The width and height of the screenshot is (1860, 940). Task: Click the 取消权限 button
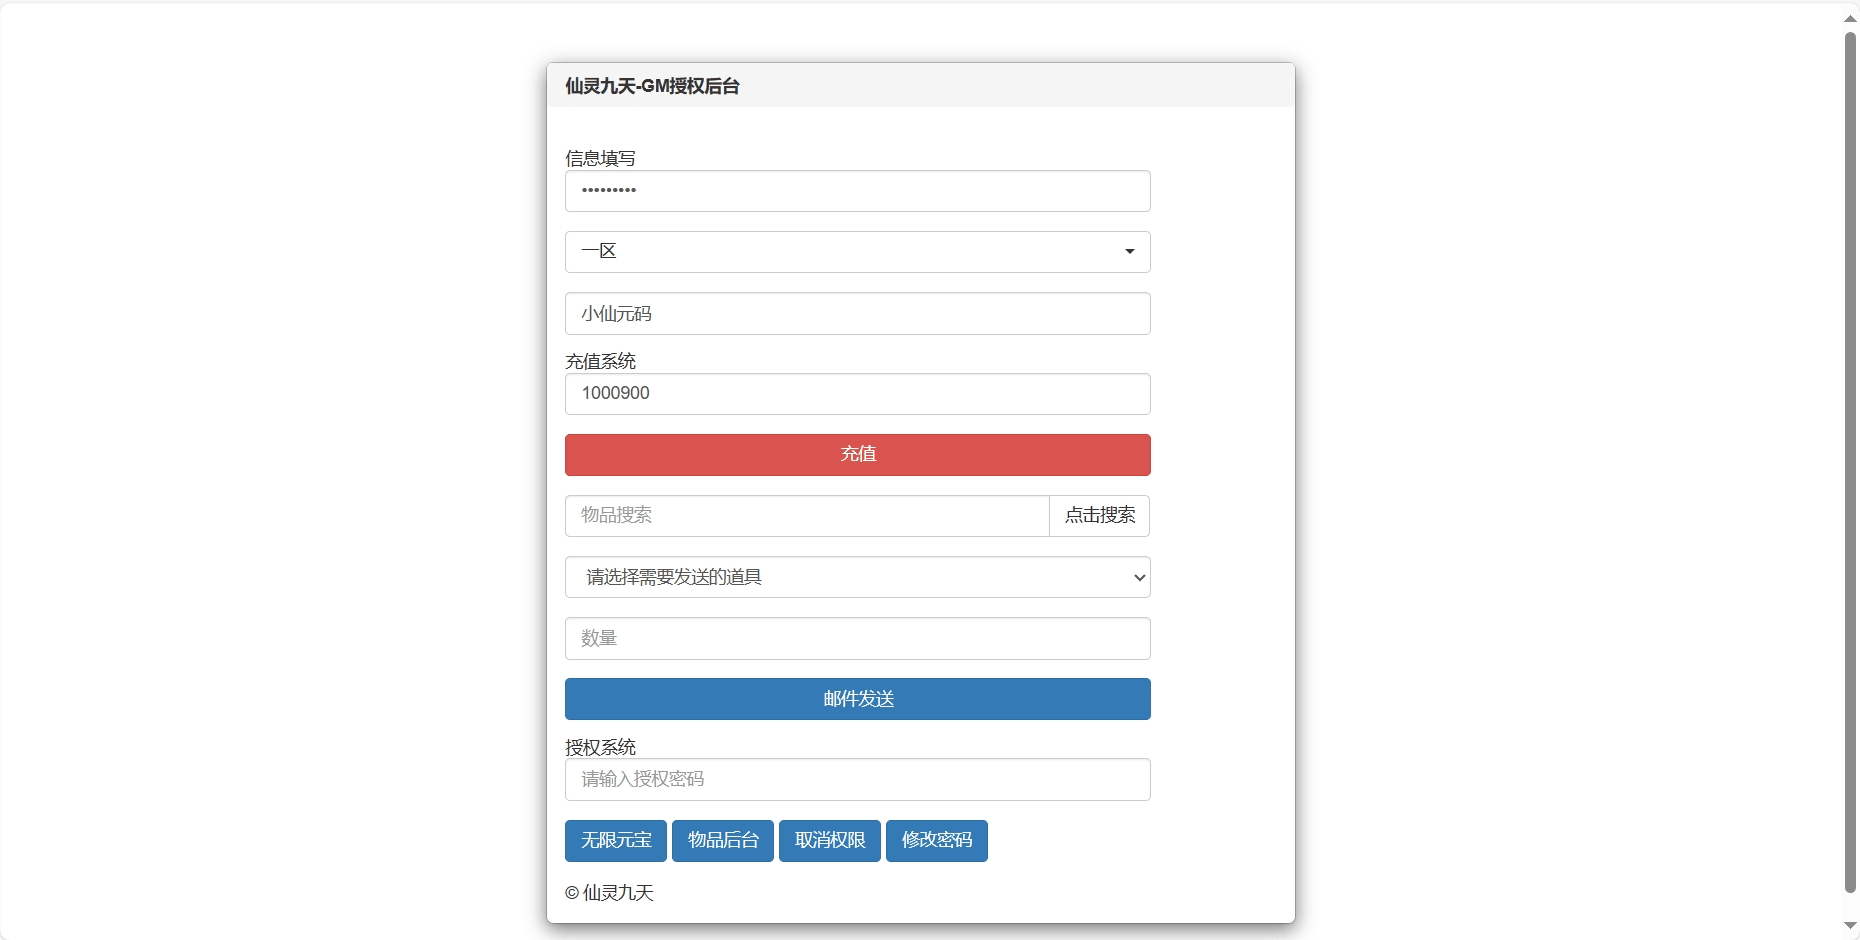[829, 841]
